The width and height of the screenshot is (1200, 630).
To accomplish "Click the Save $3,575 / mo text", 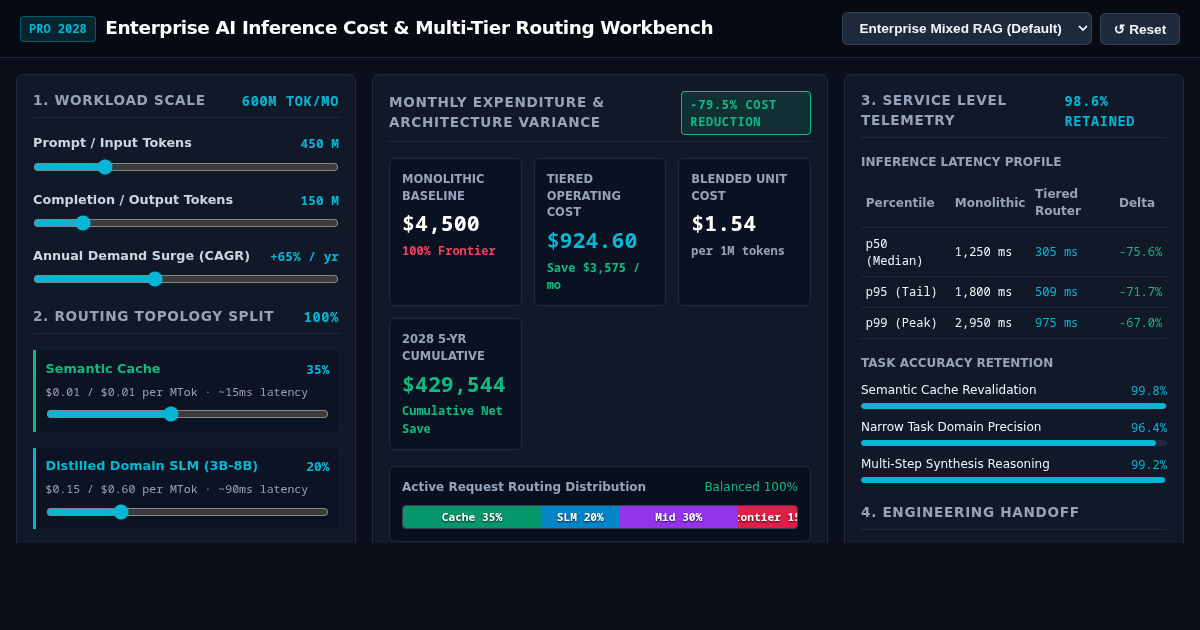I will [x=593, y=276].
